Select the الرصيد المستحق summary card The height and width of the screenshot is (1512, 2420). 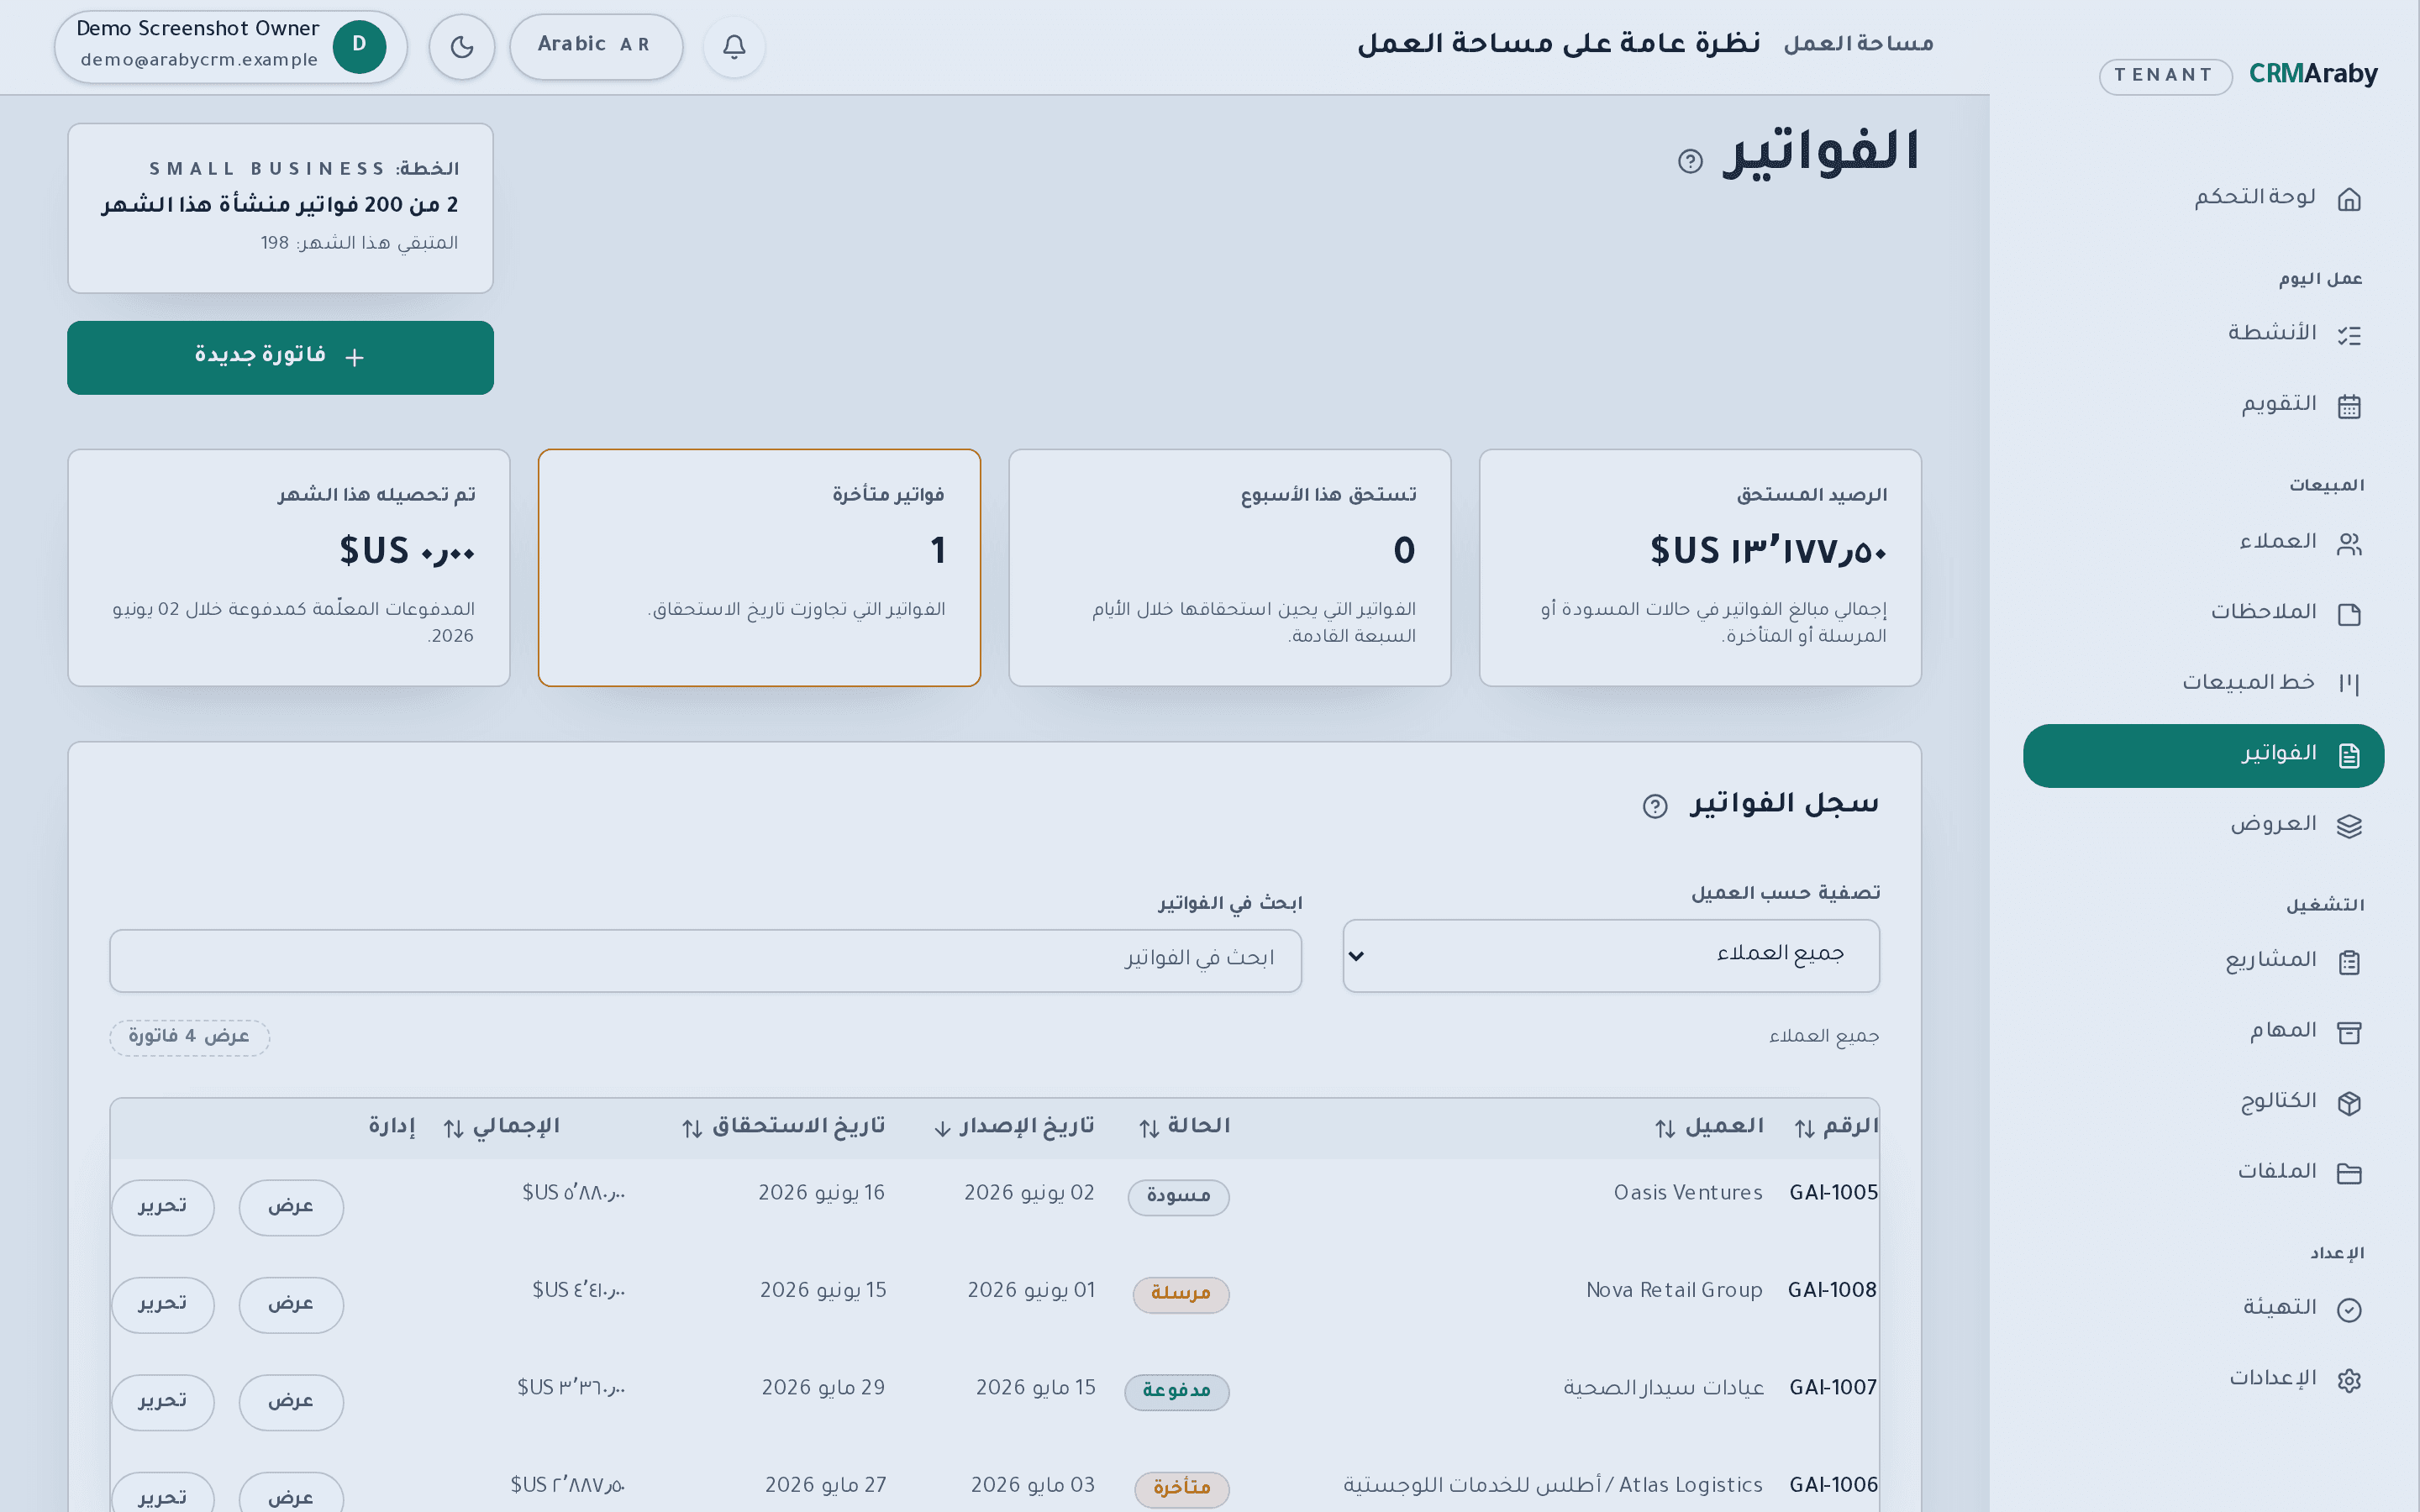coord(1700,567)
